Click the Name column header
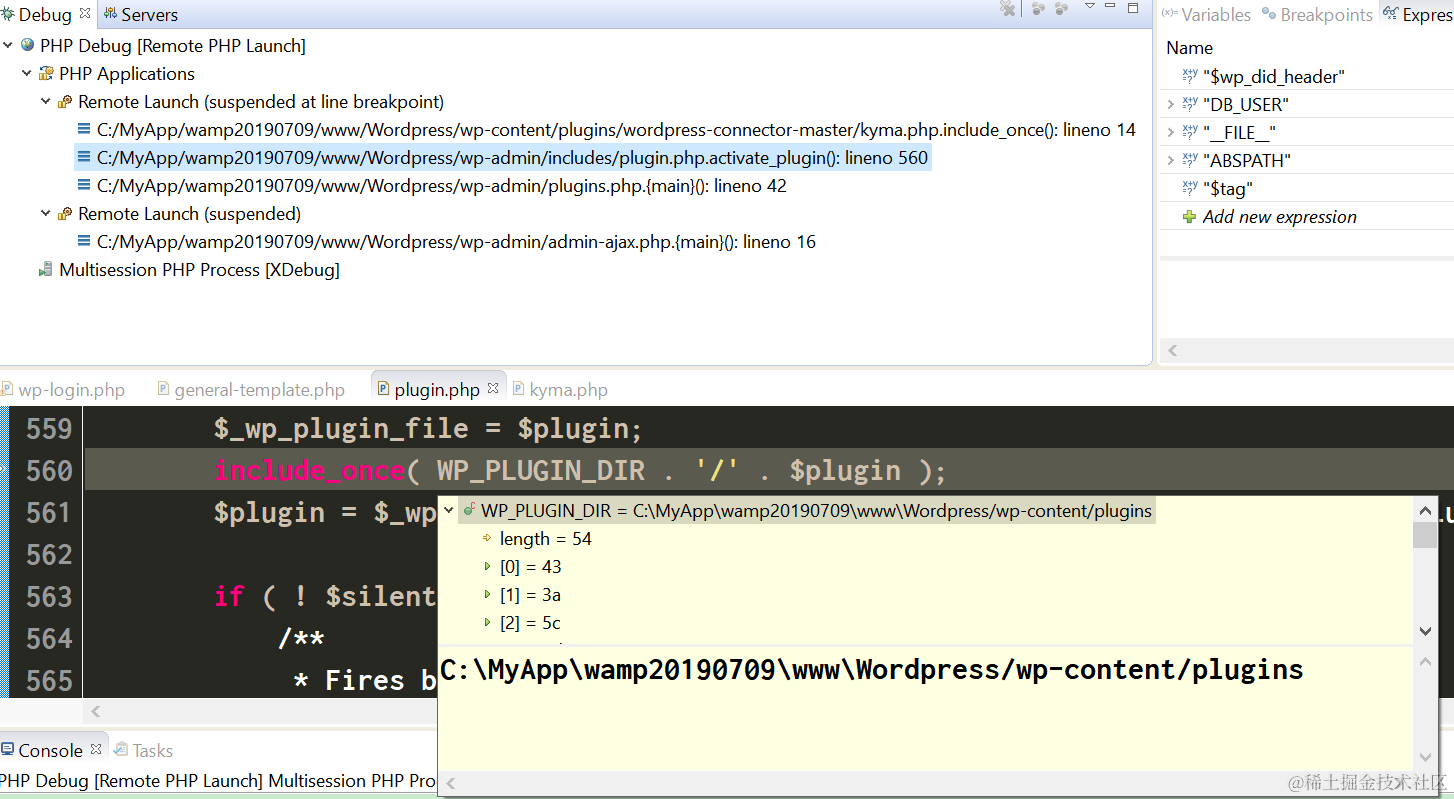The width and height of the screenshot is (1454, 799). [x=1189, y=48]
